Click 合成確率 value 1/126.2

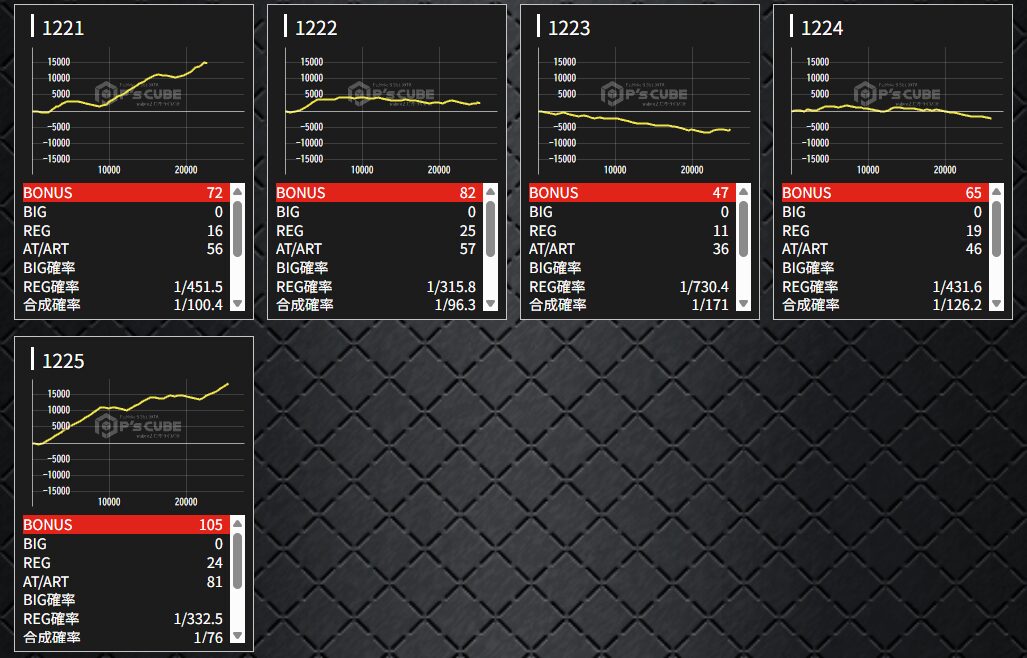tap(957, 304)
